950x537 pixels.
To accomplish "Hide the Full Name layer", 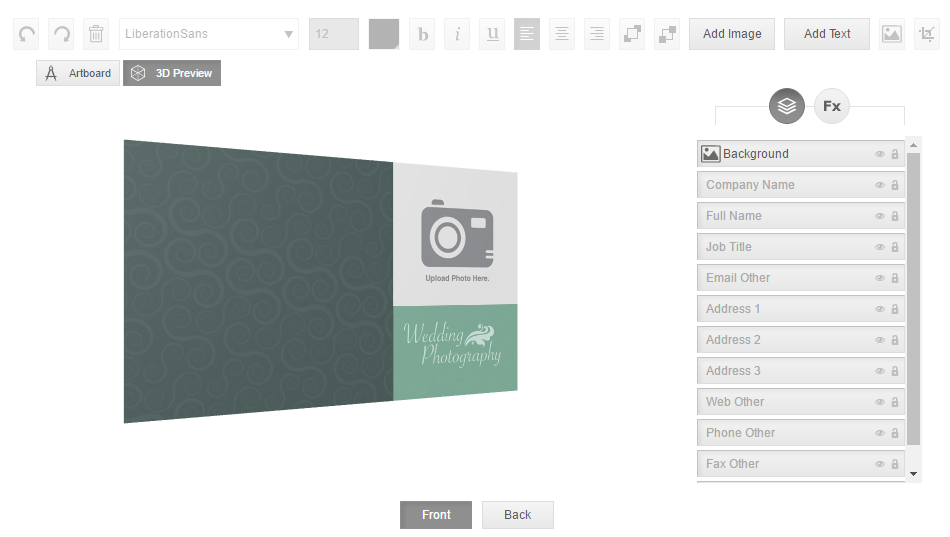I will 880,216.
